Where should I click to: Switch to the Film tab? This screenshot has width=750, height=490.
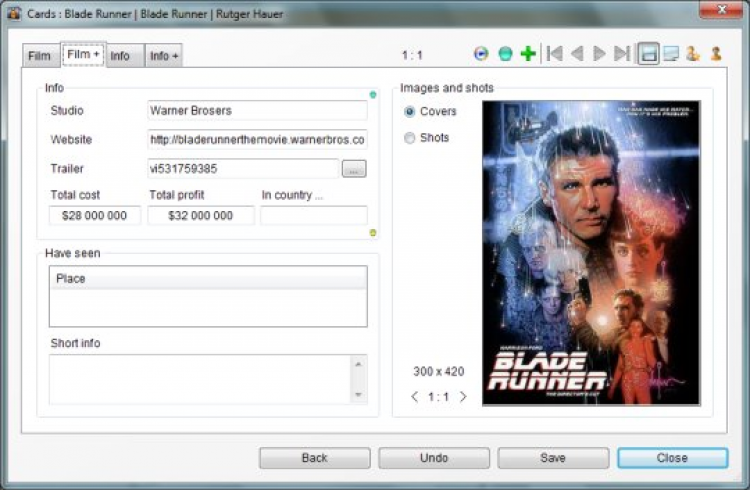(41, 56)
